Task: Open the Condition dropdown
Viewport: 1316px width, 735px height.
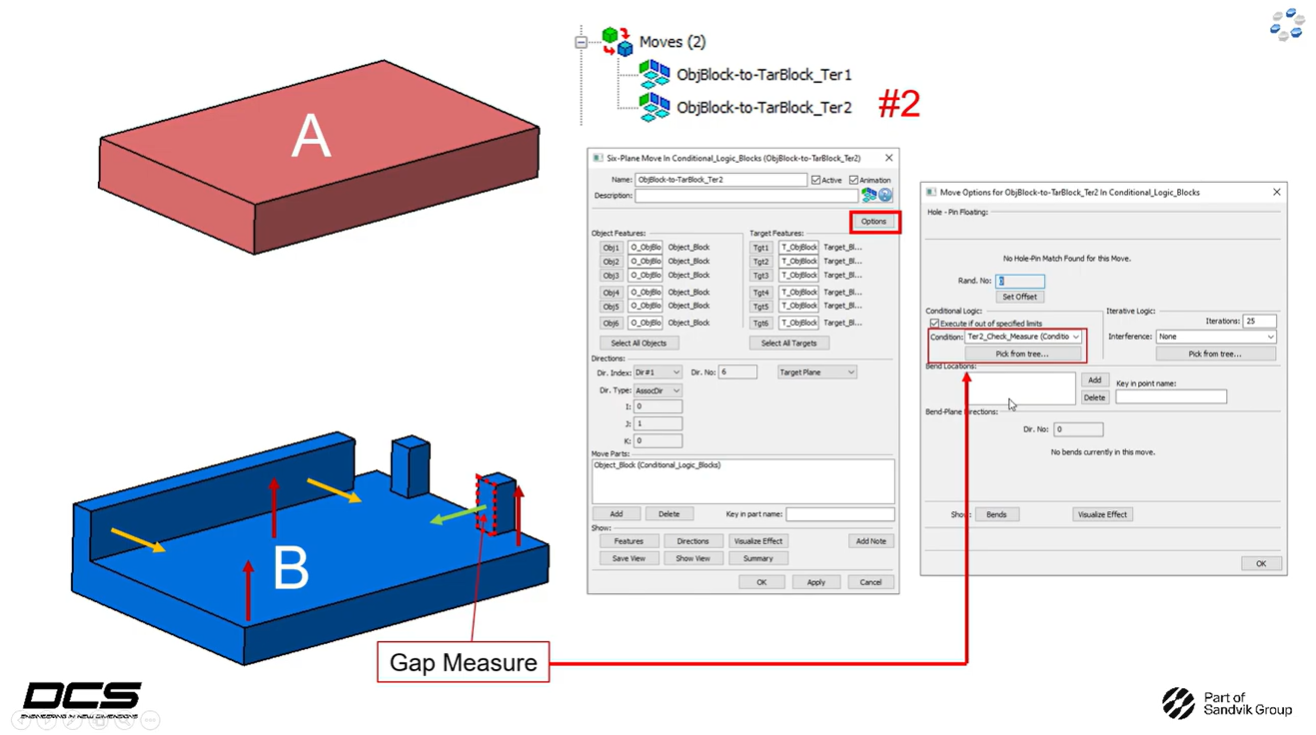Action: click(x=1075, y=337)
